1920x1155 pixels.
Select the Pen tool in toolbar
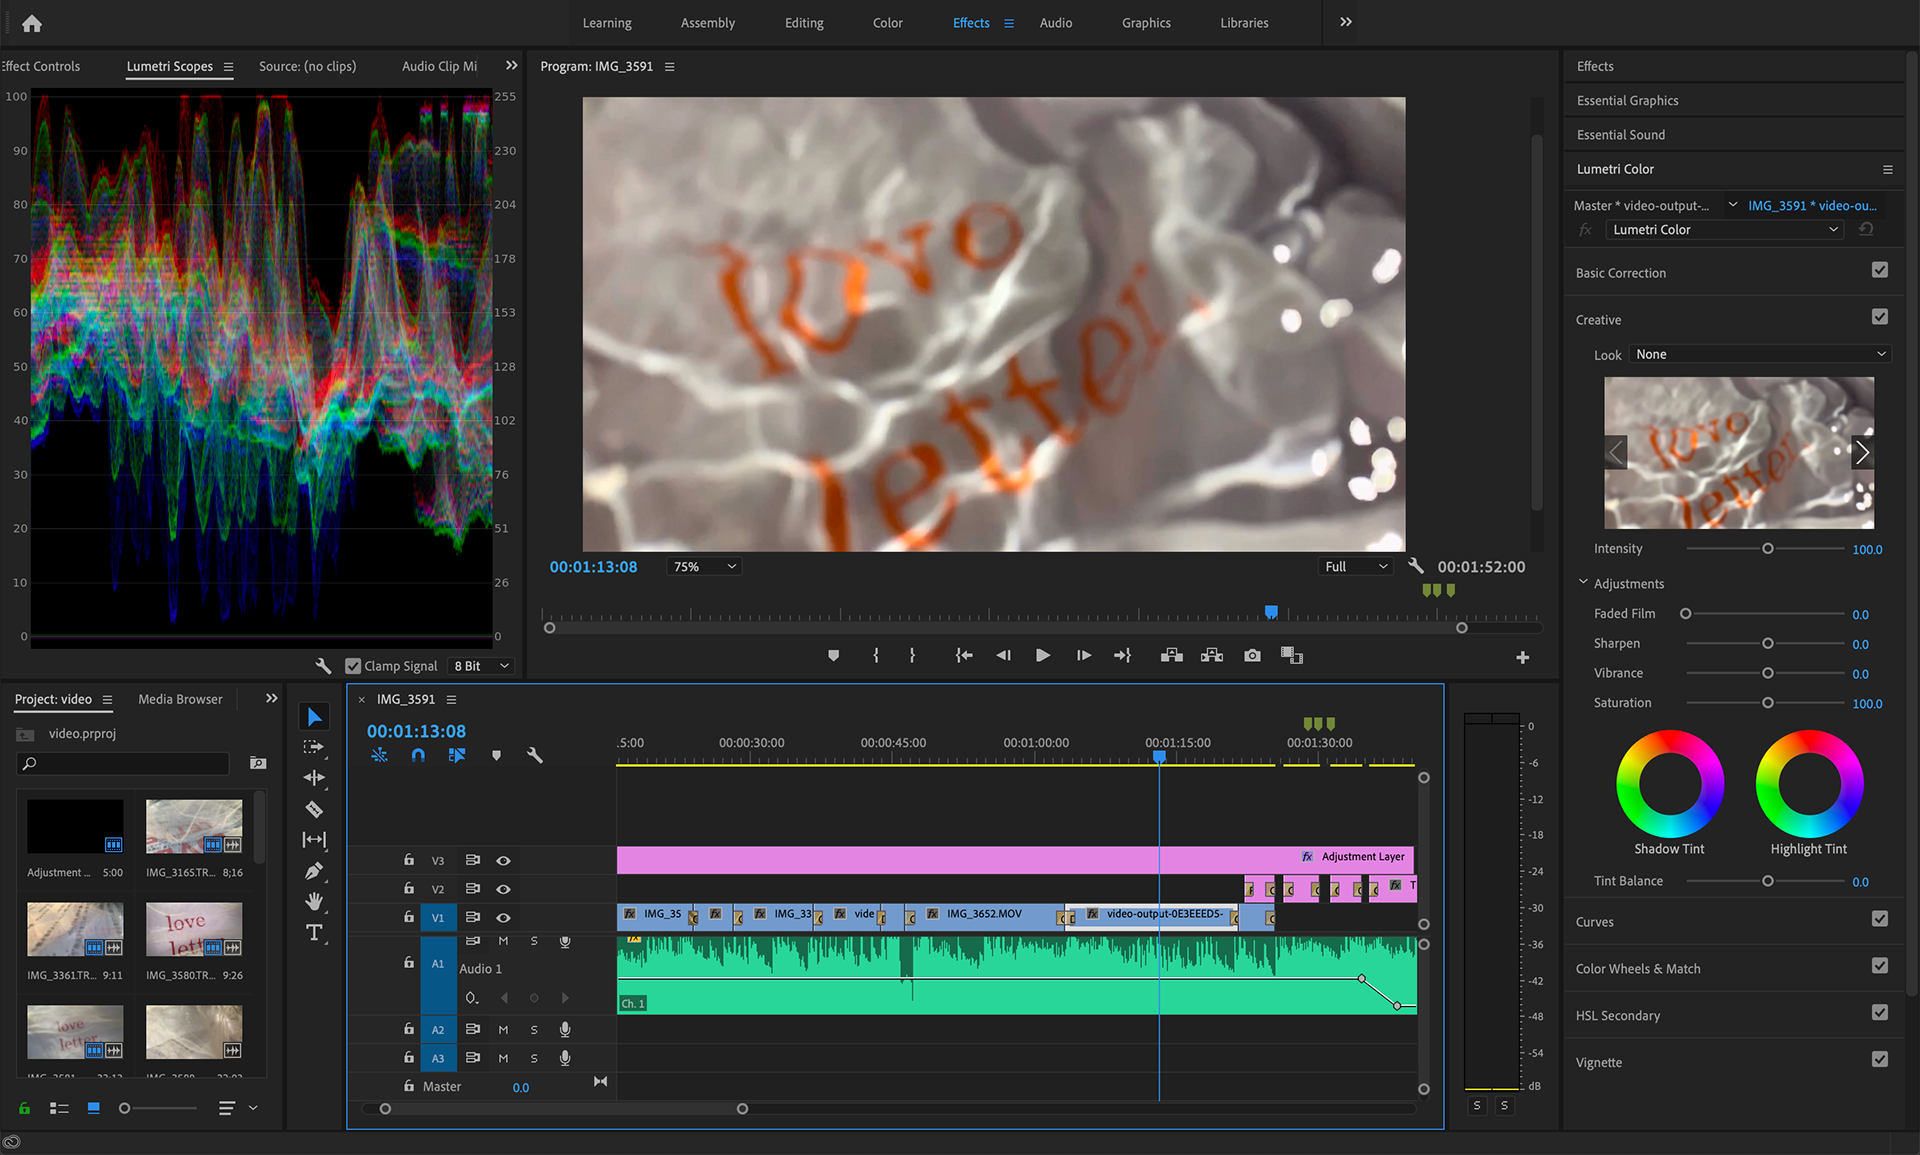tap(314, 871)
